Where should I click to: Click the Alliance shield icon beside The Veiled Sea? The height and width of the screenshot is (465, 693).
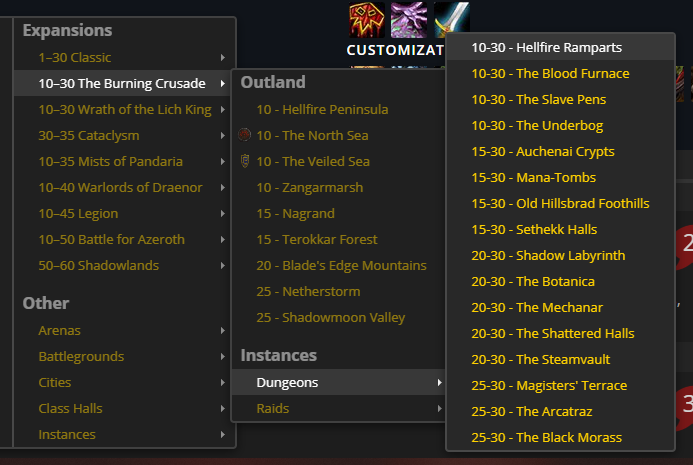pyautogui.click(x=246, y=161)
